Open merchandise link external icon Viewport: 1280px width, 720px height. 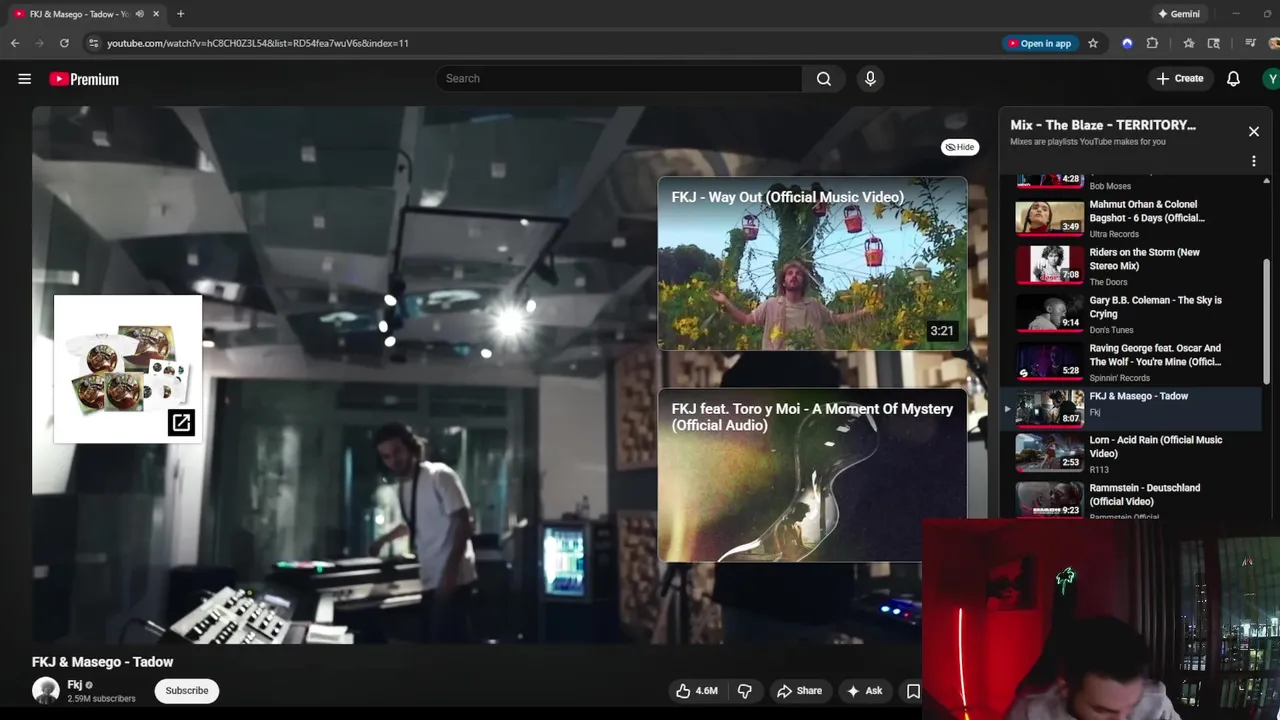[x=181, y=423]
